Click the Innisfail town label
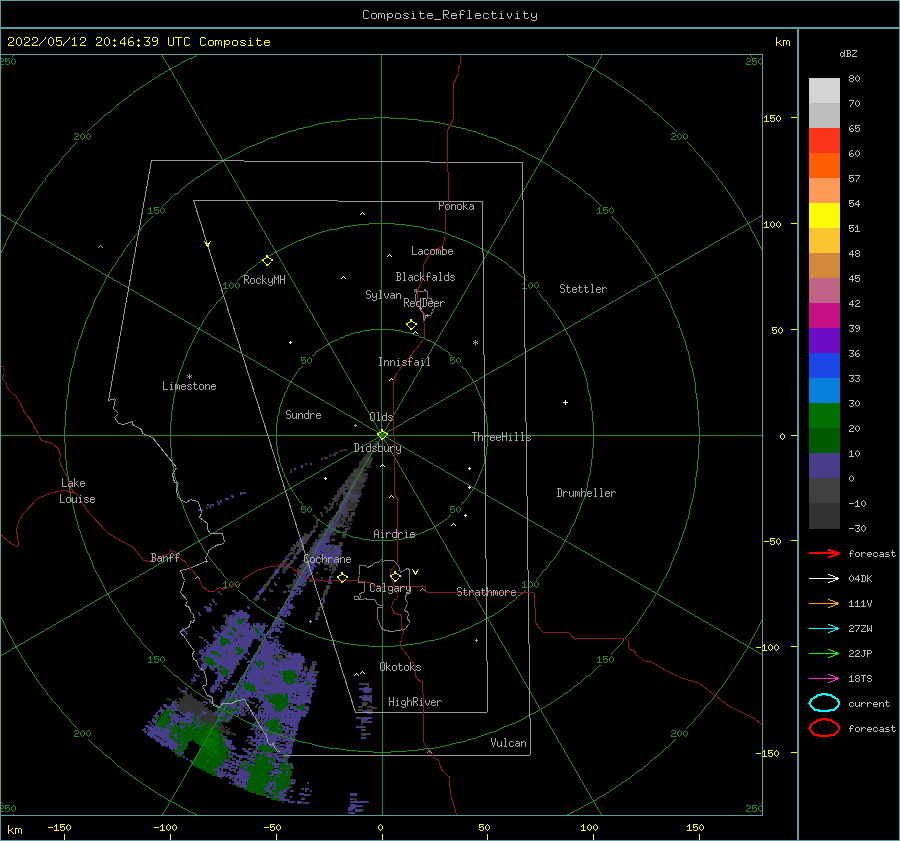The width and height of the screenshot is (900, 841). coord(404,362)
